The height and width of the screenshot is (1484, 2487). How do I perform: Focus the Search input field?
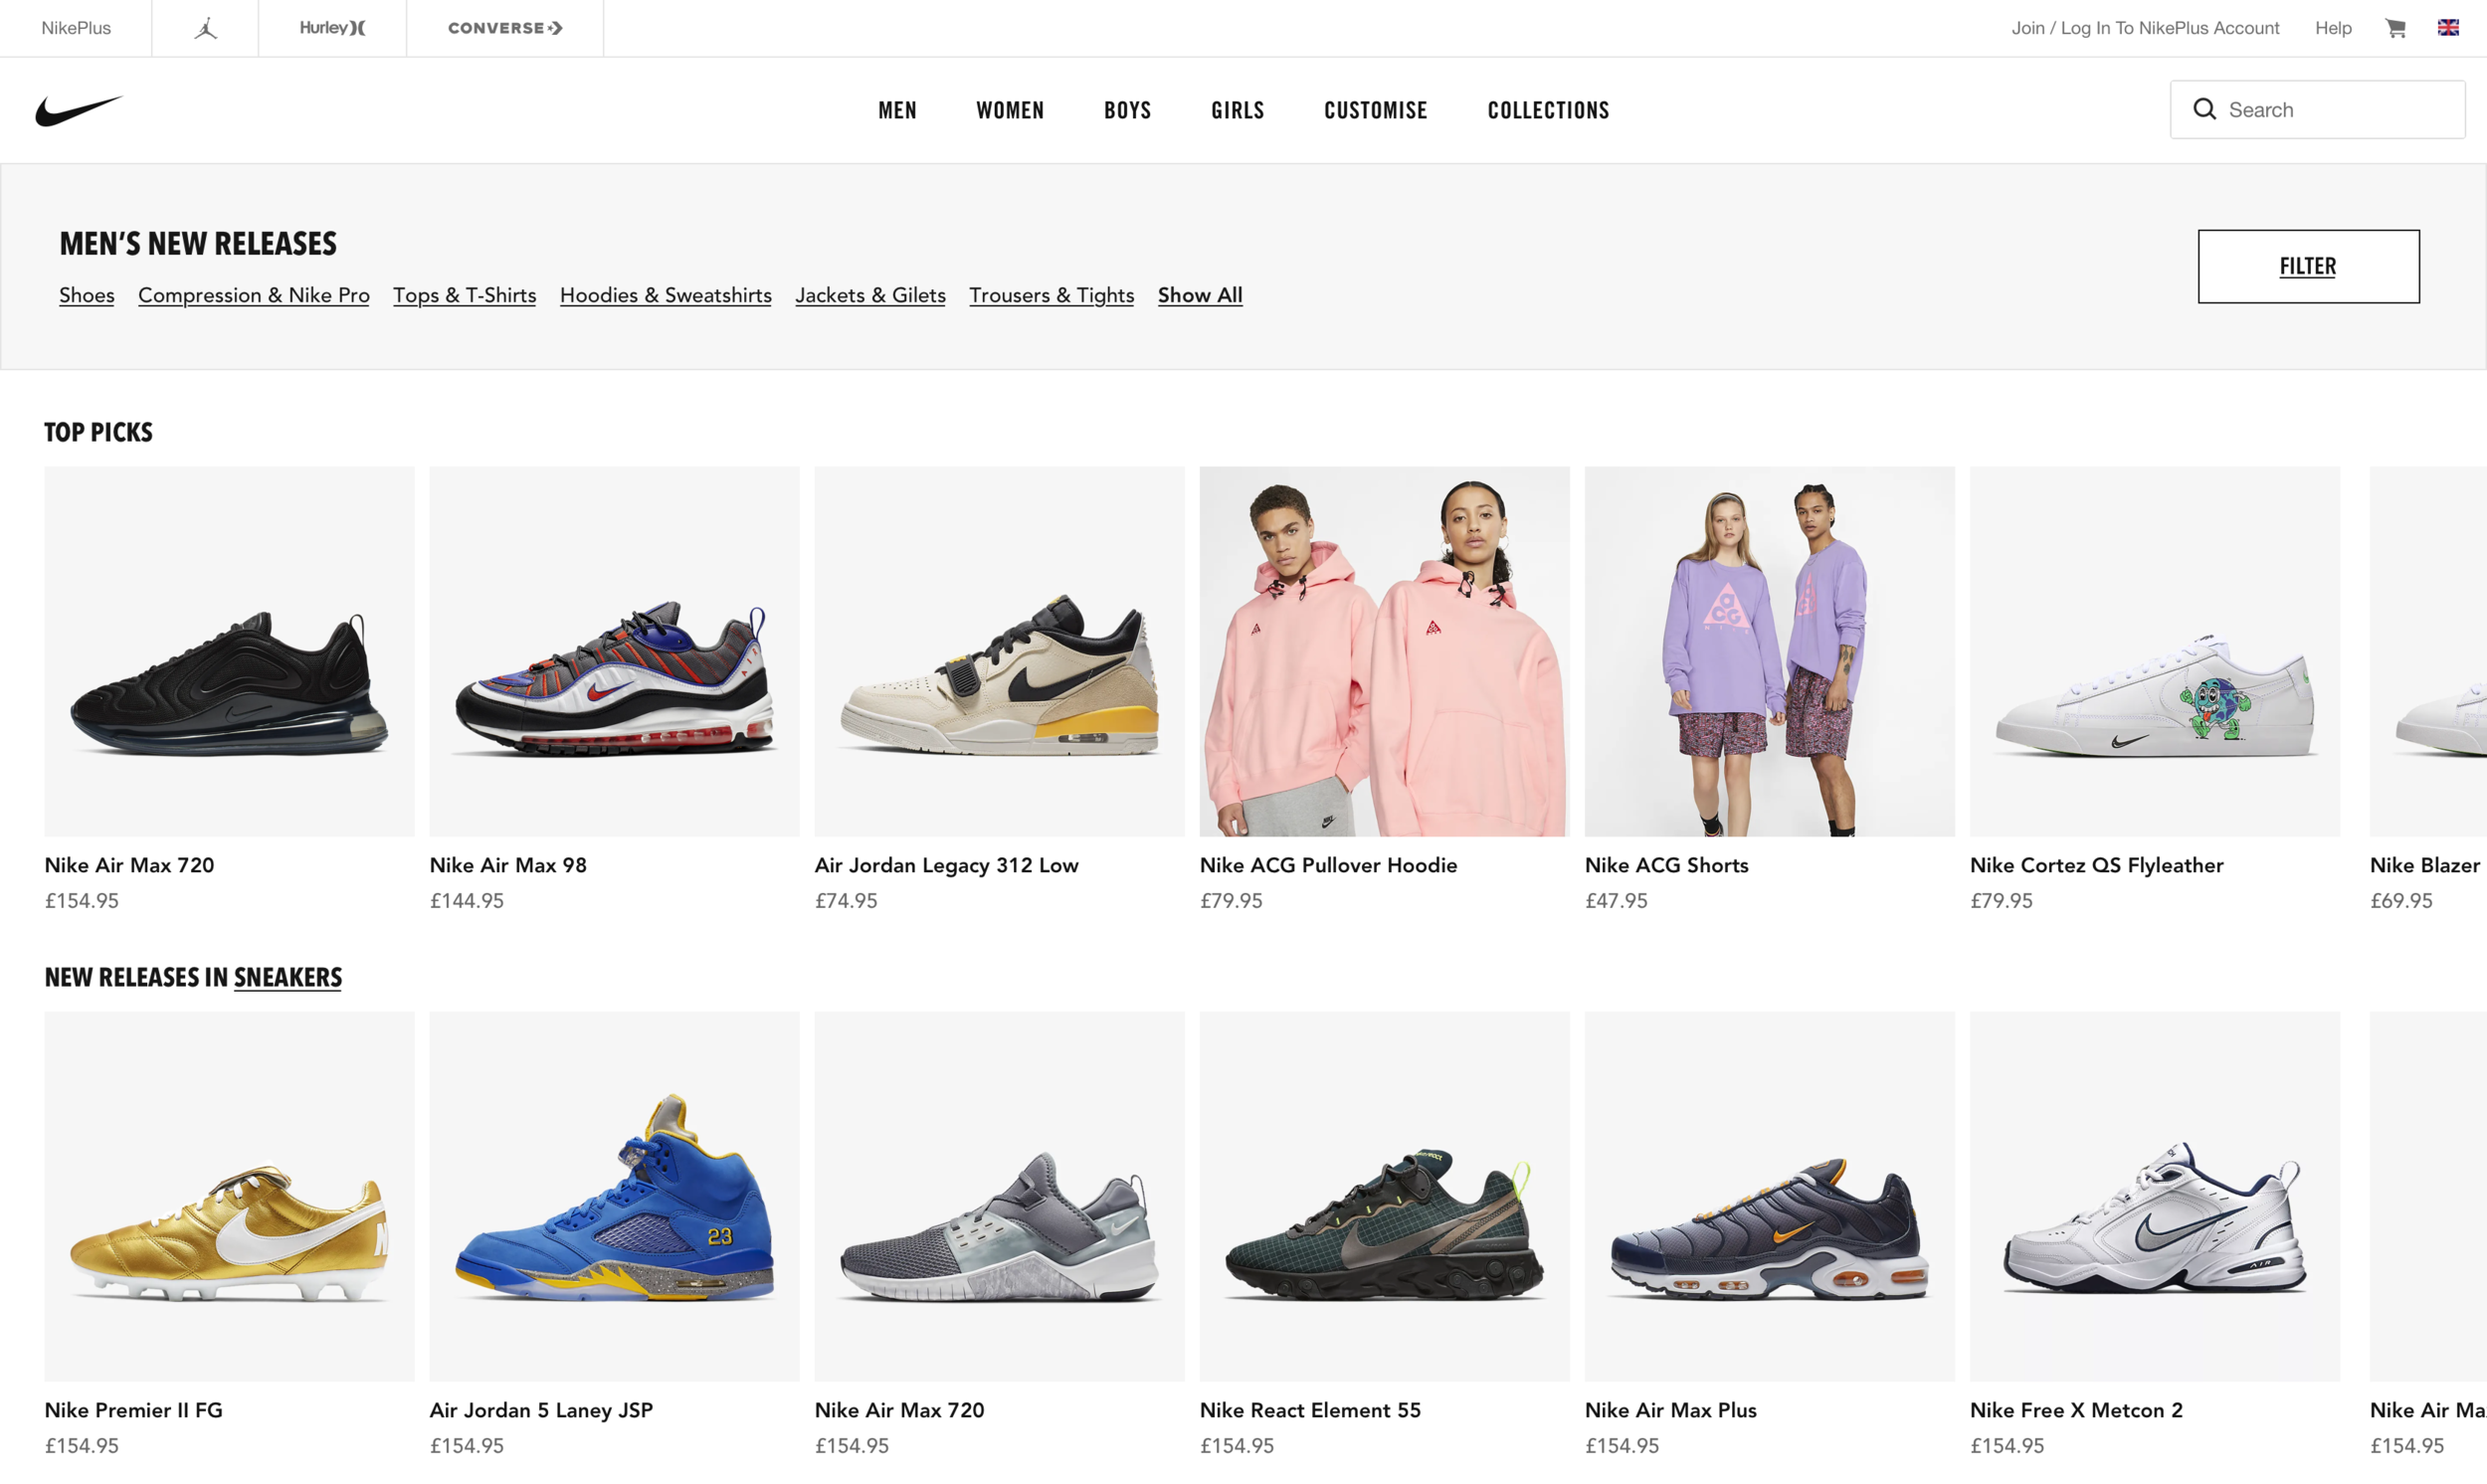point(2317,109)
